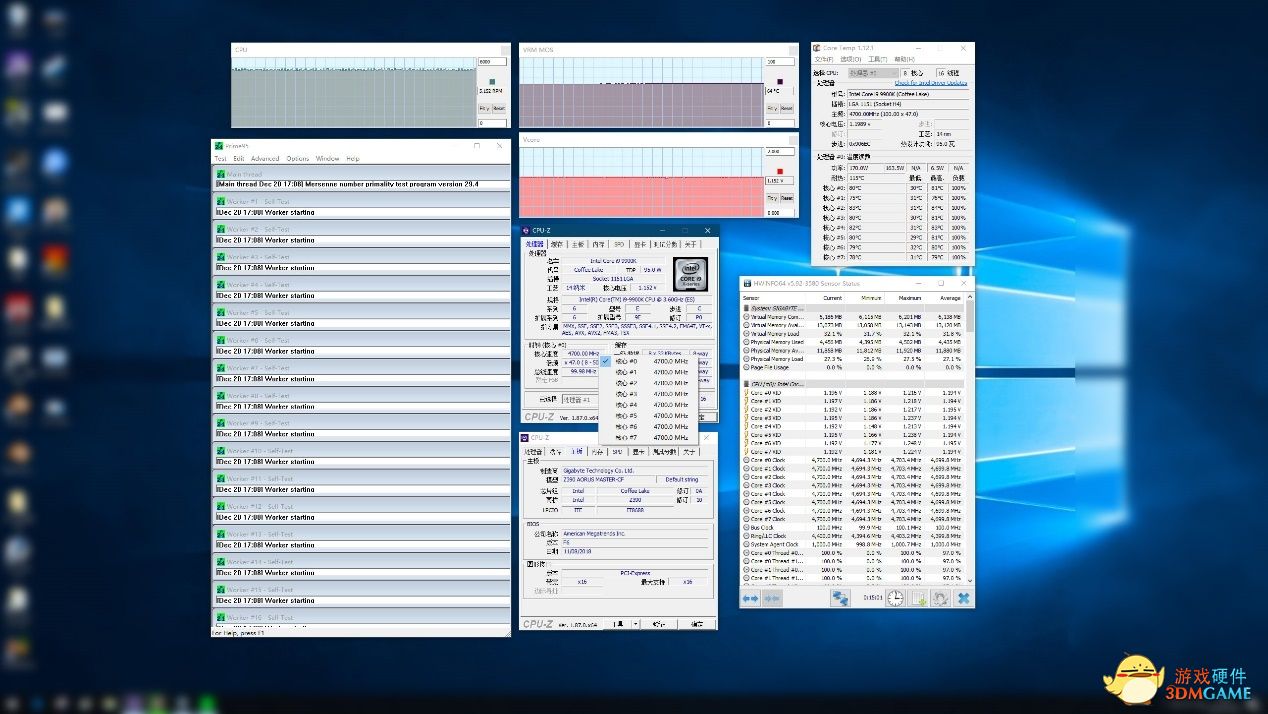Click HWiNFO network computers icon
Screen dimensions: 1268x714
click(x=840, y=598)
